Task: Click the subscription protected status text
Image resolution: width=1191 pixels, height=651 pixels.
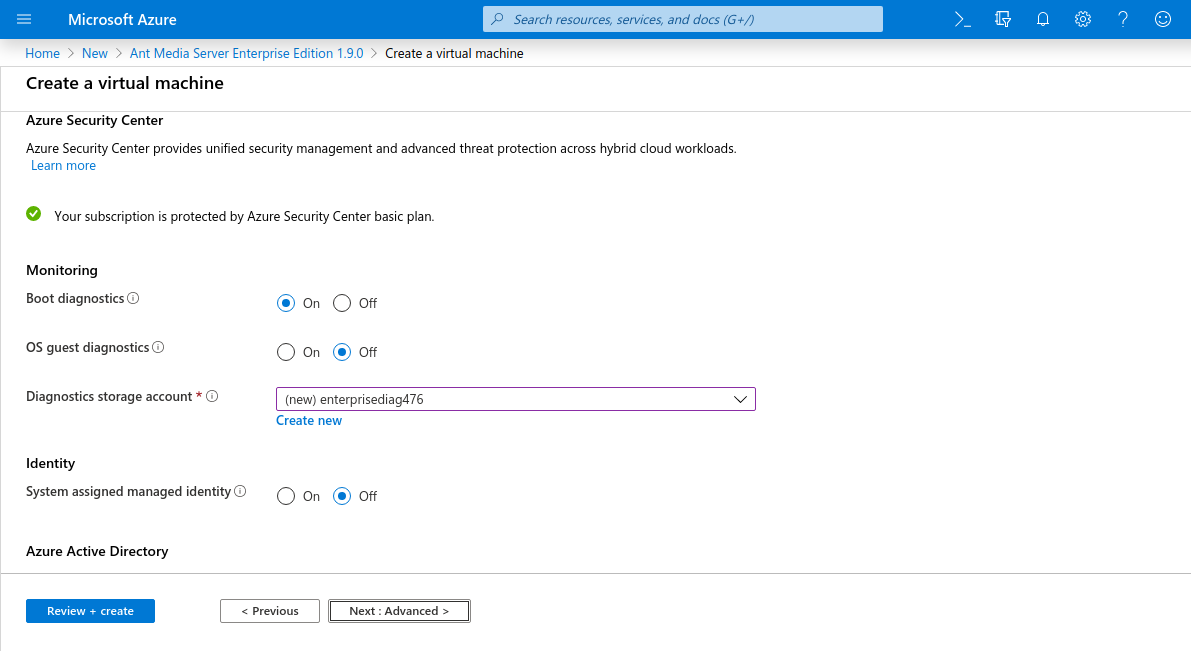Action: pos(244,216)
